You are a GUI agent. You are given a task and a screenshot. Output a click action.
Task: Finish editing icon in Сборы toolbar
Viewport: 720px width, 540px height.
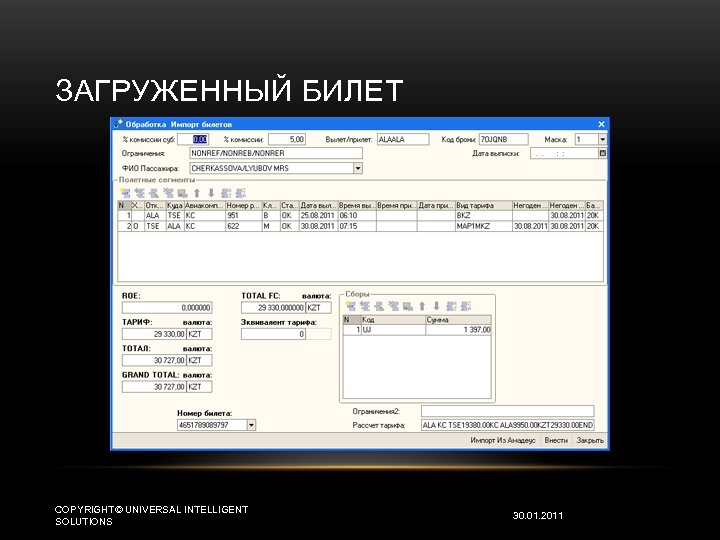(408, 306)
